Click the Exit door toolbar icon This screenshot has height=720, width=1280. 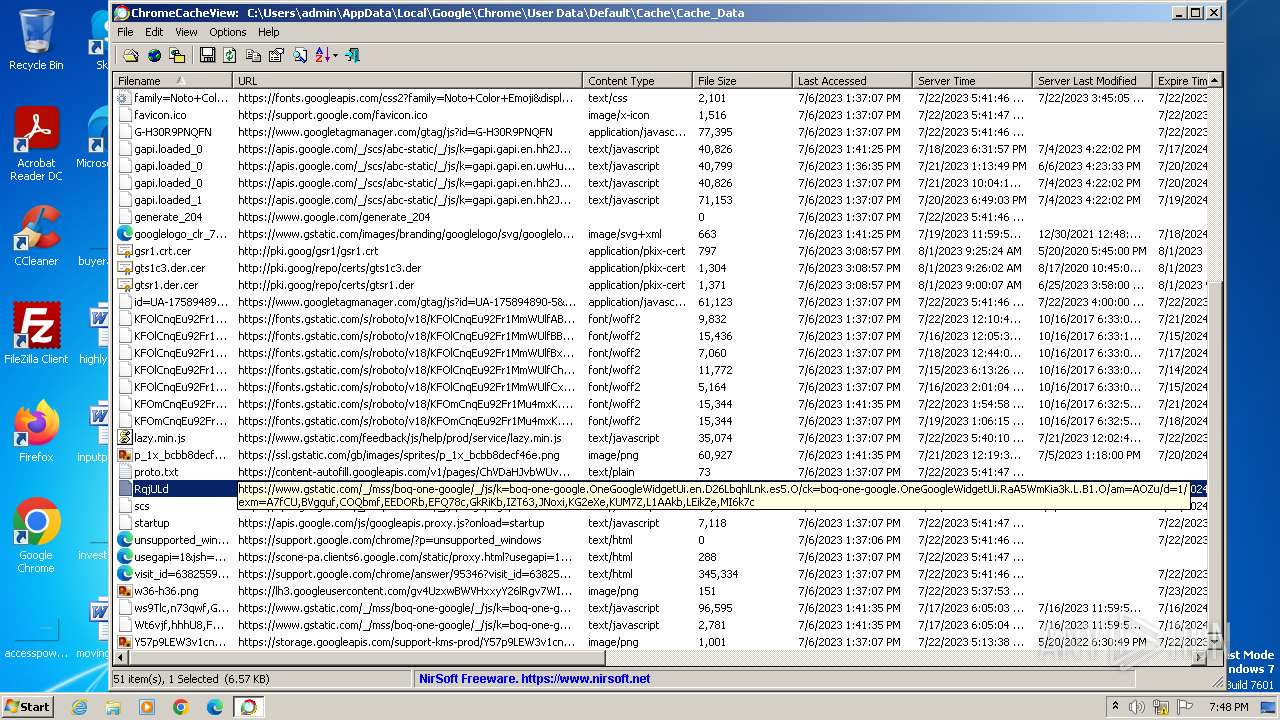[352, 56]
